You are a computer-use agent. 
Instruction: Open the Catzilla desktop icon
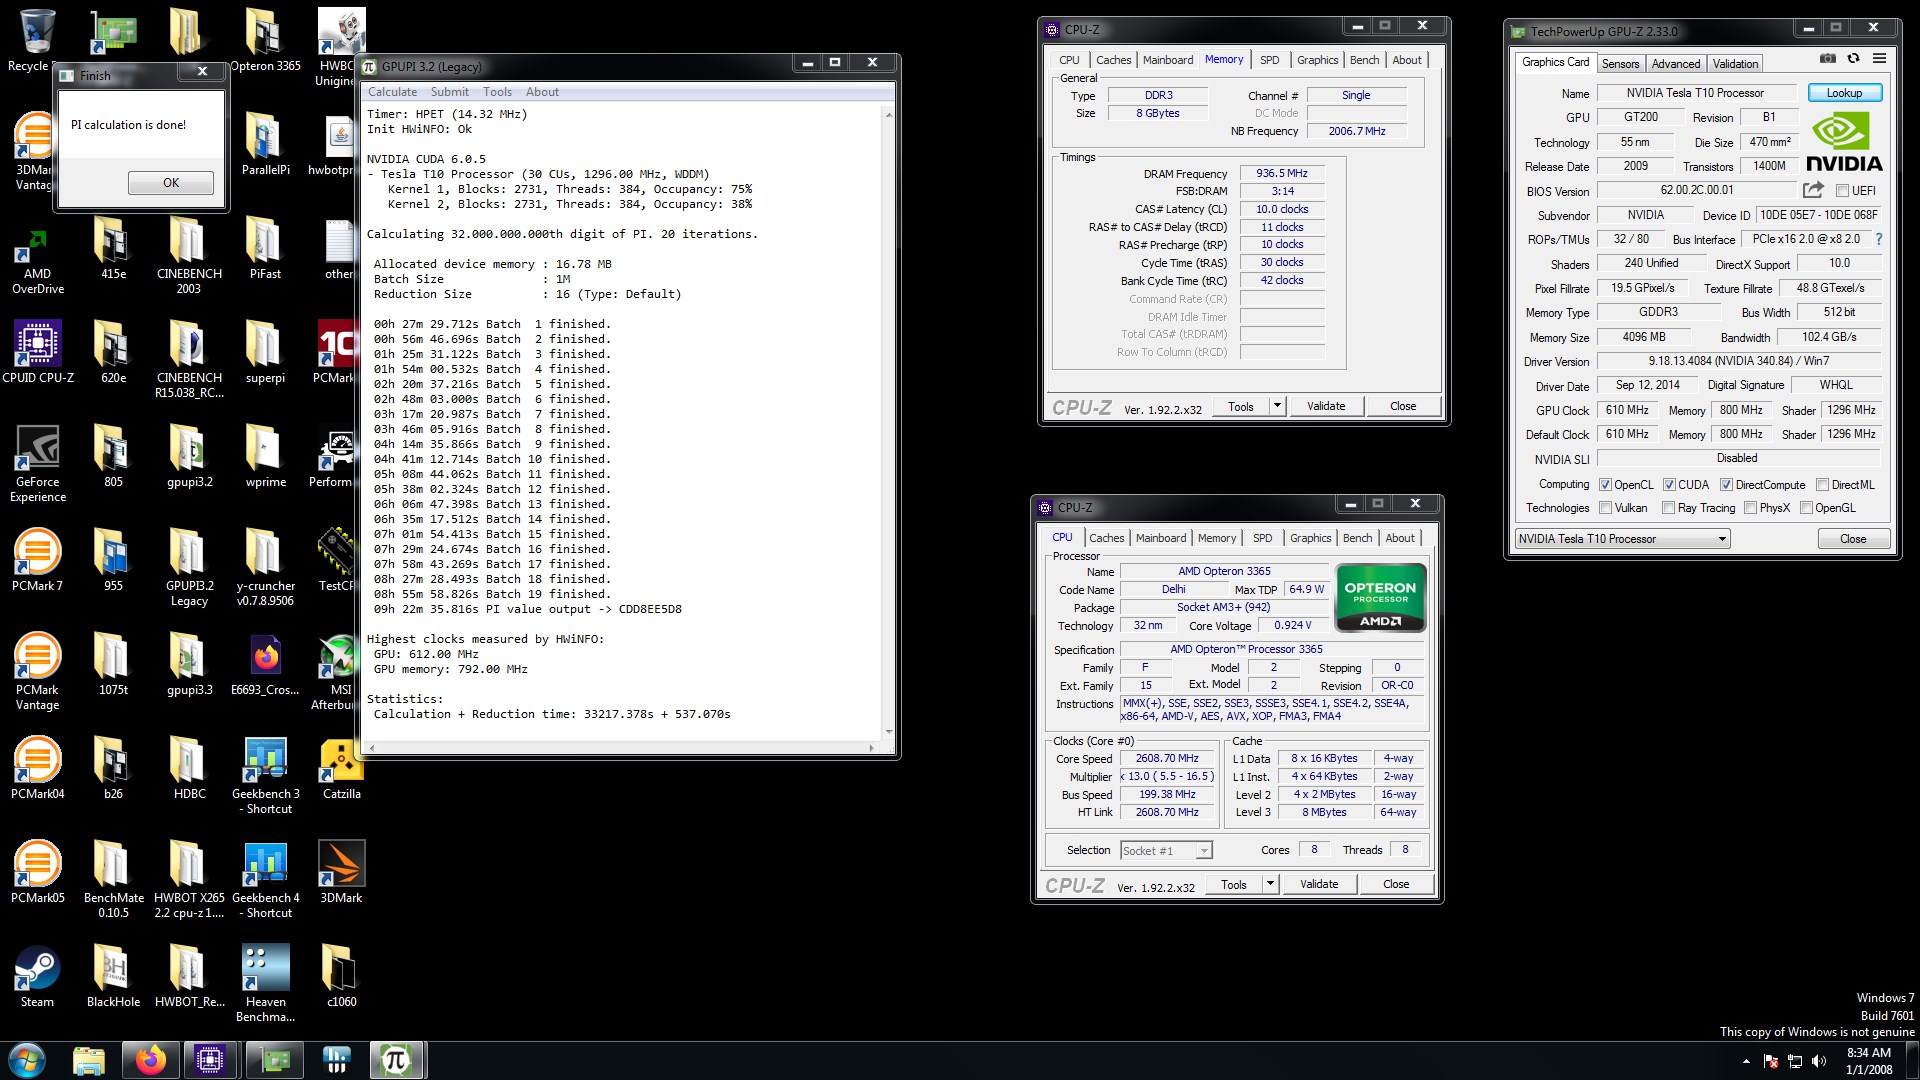[x=341, y=768]
